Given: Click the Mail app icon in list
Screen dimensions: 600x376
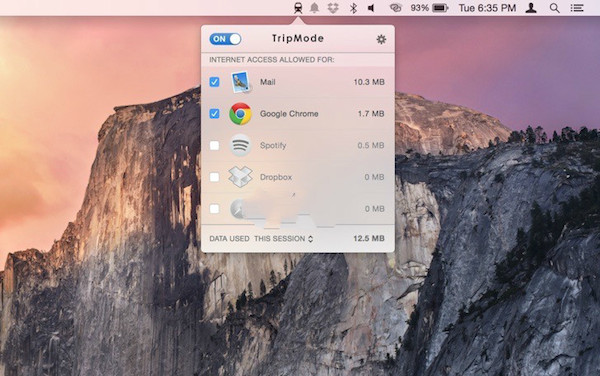Looking at the screenshot, I should tap(241, 82).
